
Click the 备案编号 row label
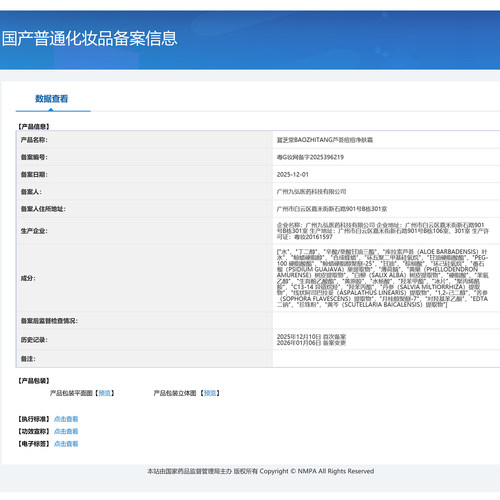tap(34, 157)
